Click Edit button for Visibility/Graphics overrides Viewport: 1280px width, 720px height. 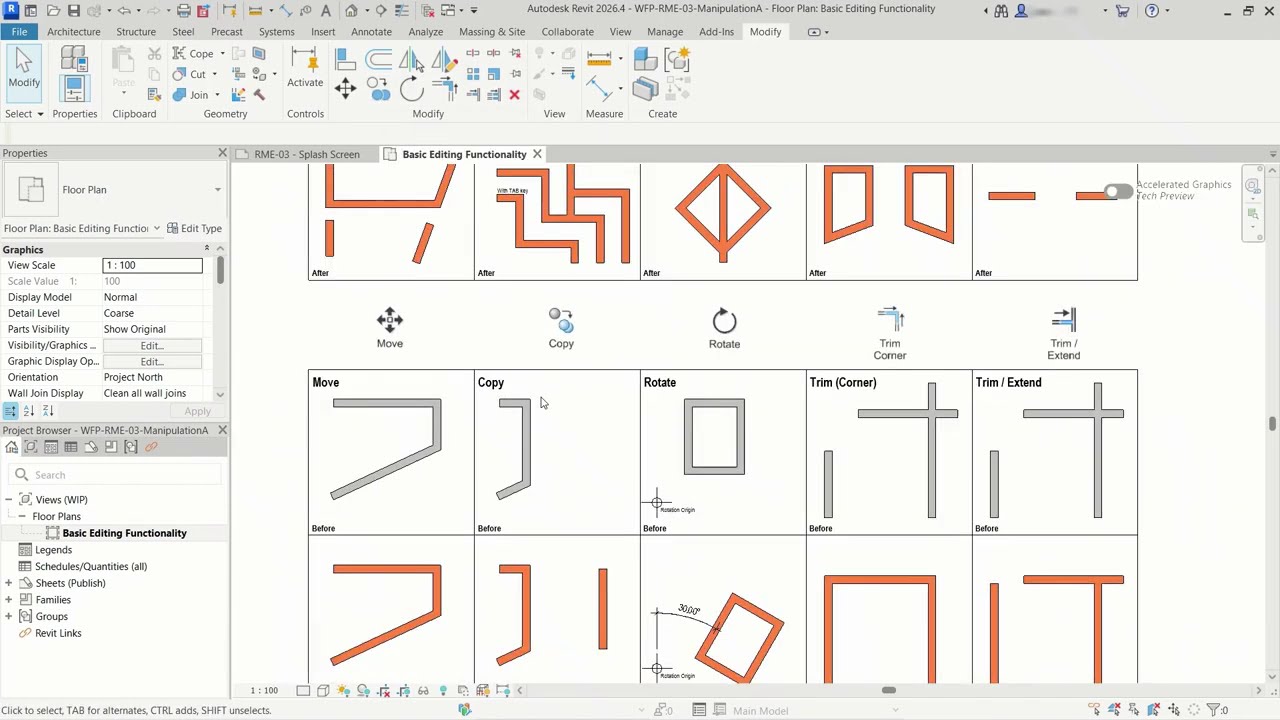point(152,346)
